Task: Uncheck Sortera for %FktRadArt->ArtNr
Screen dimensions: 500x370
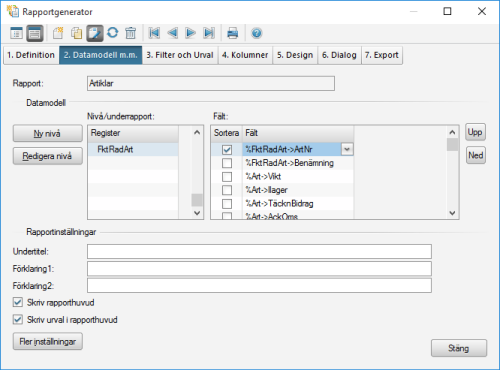Action: 227,150
